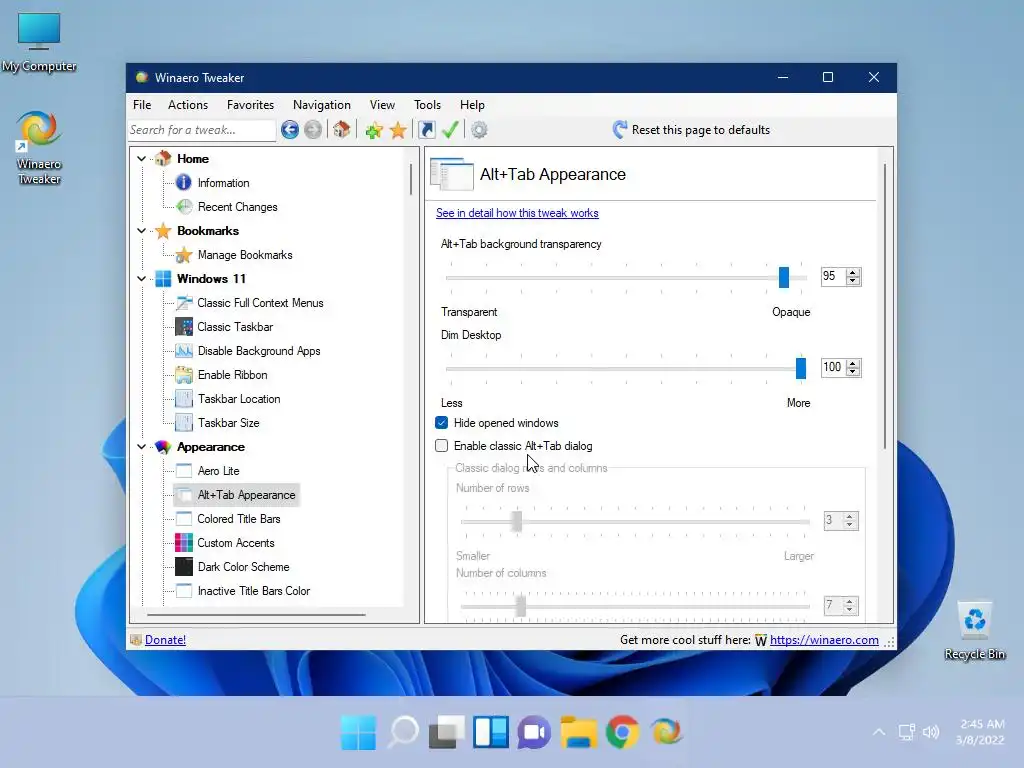Viewport: 1024px width, 768px height.
Task: Go to the Home page icon in toolbar
Action: [x=342, y=129]
